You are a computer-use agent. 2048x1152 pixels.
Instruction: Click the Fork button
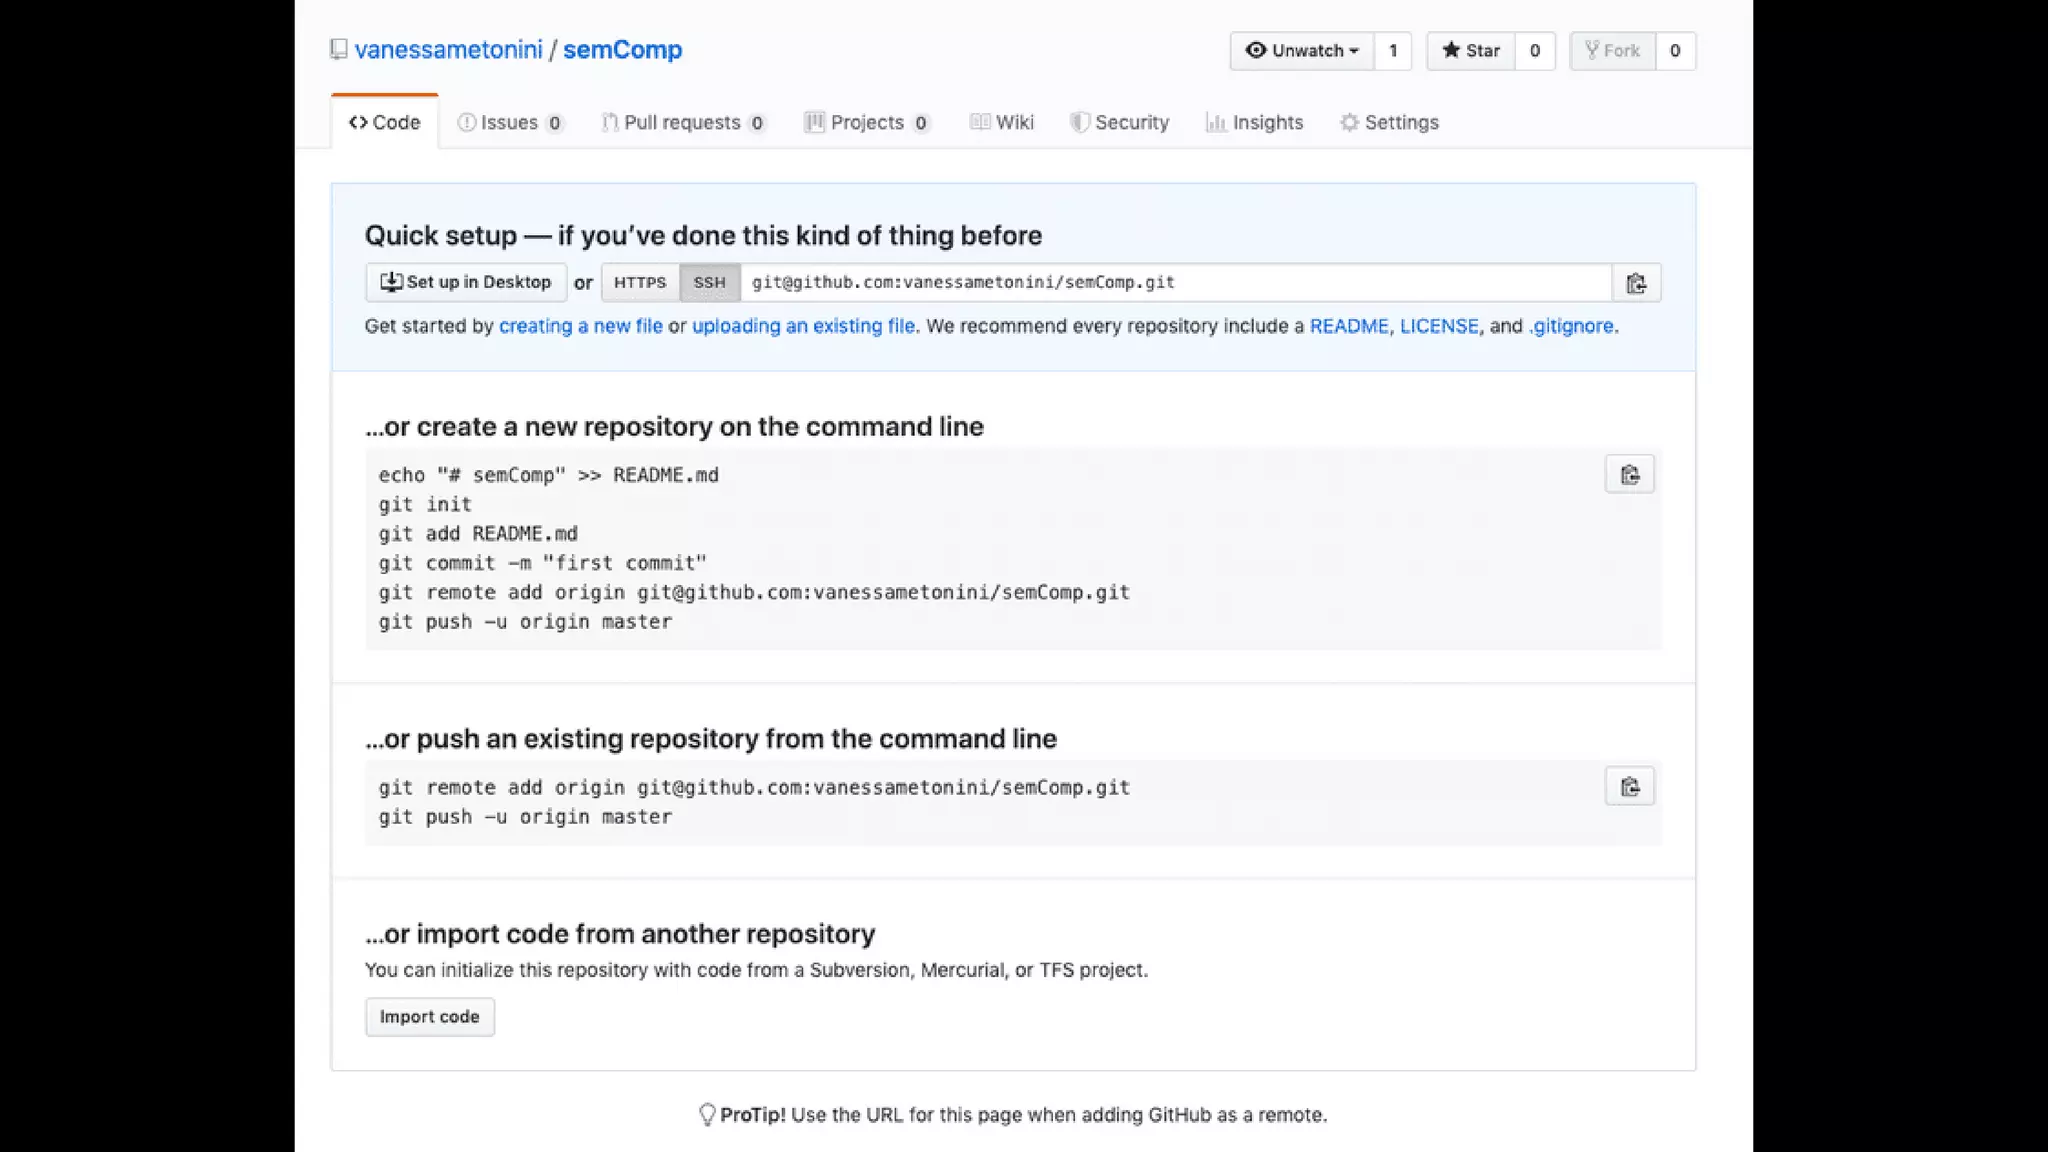click(1612, 51)
